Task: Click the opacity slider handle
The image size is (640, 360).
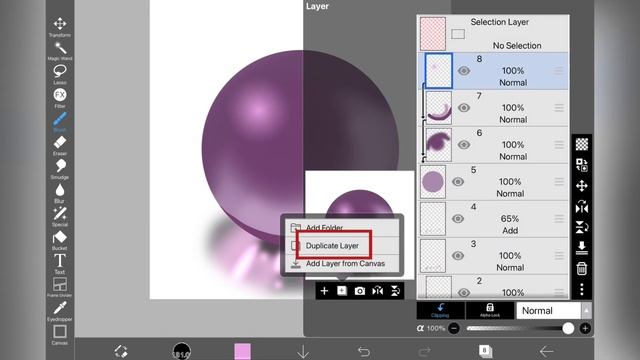Action: pos(568,328)
